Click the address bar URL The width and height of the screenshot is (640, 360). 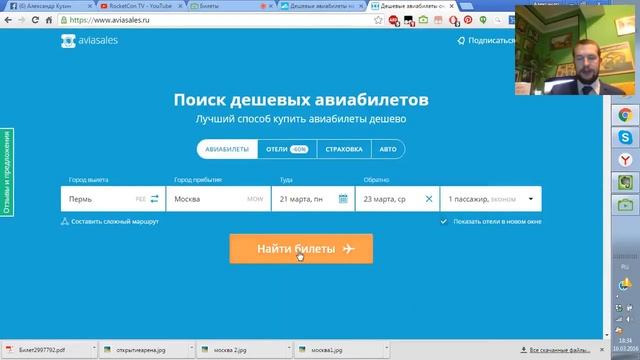109,20
